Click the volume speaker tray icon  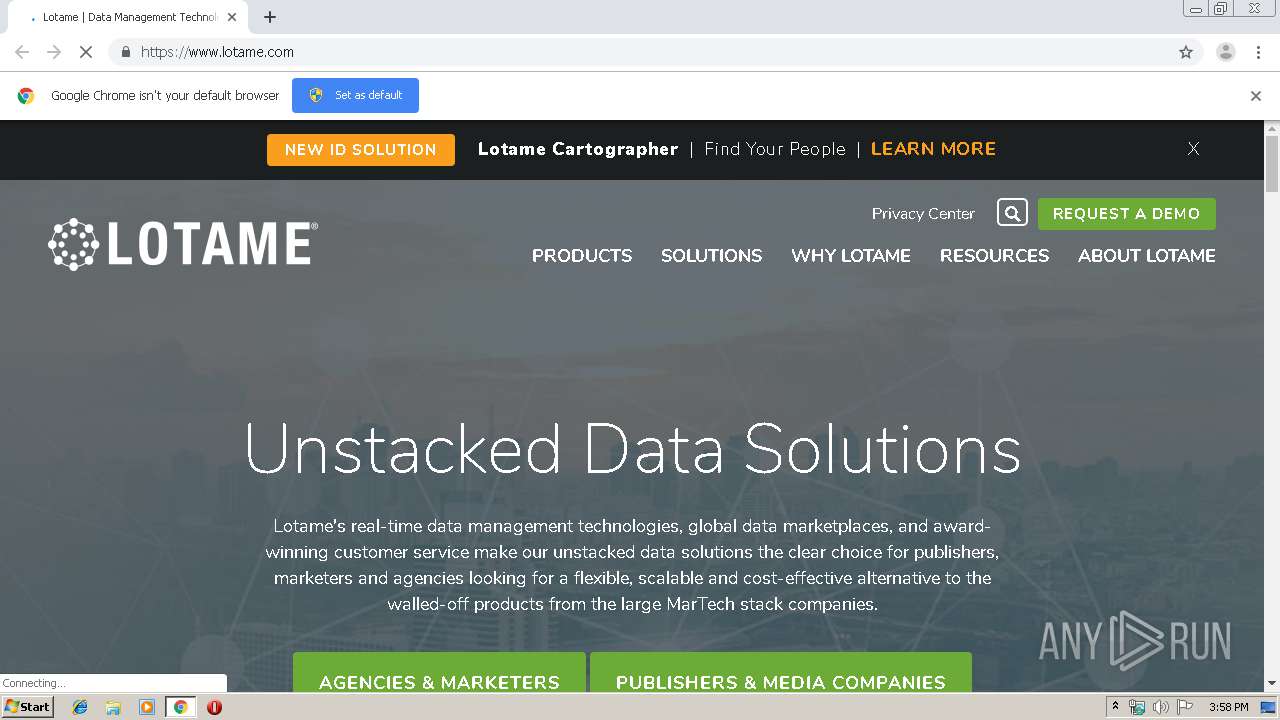(1161, 707)
